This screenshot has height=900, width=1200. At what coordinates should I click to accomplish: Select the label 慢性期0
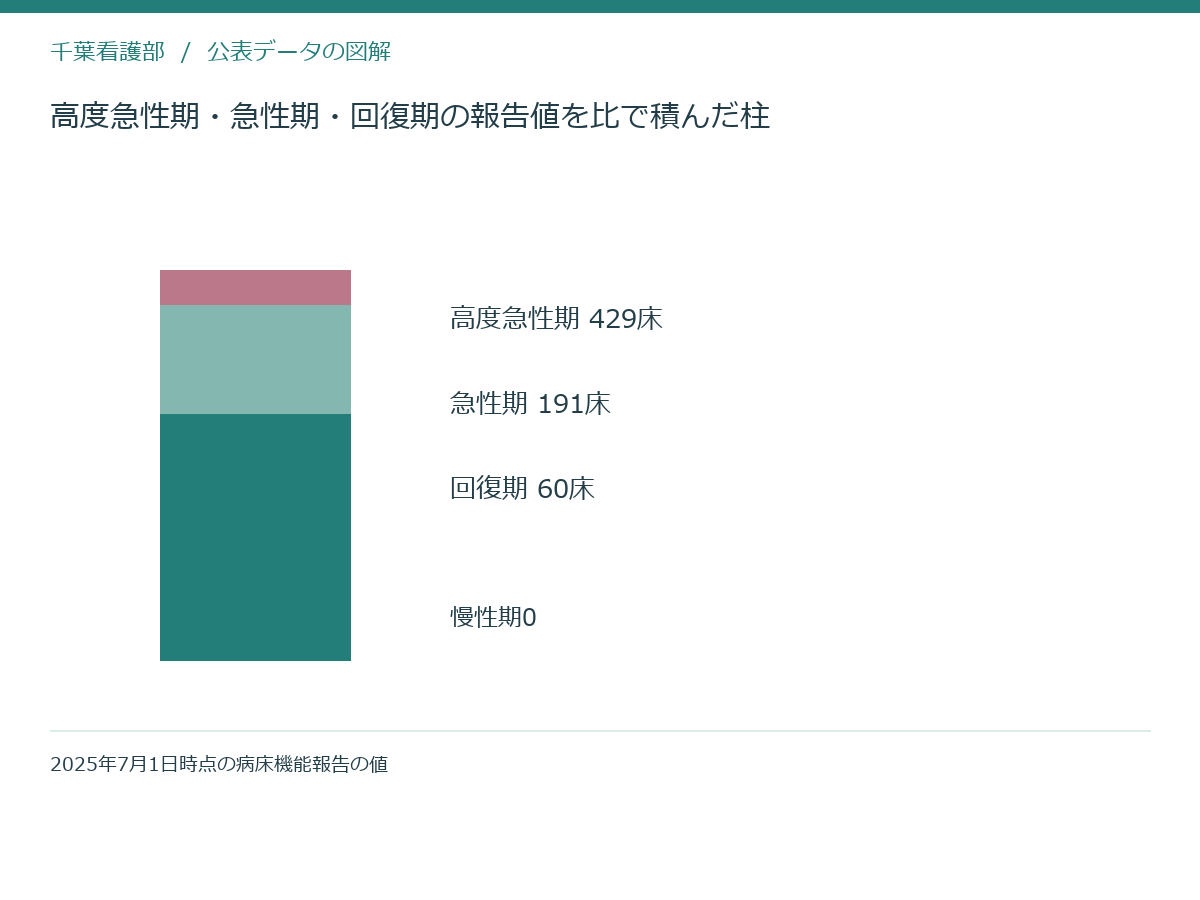(x=493, y=617)
